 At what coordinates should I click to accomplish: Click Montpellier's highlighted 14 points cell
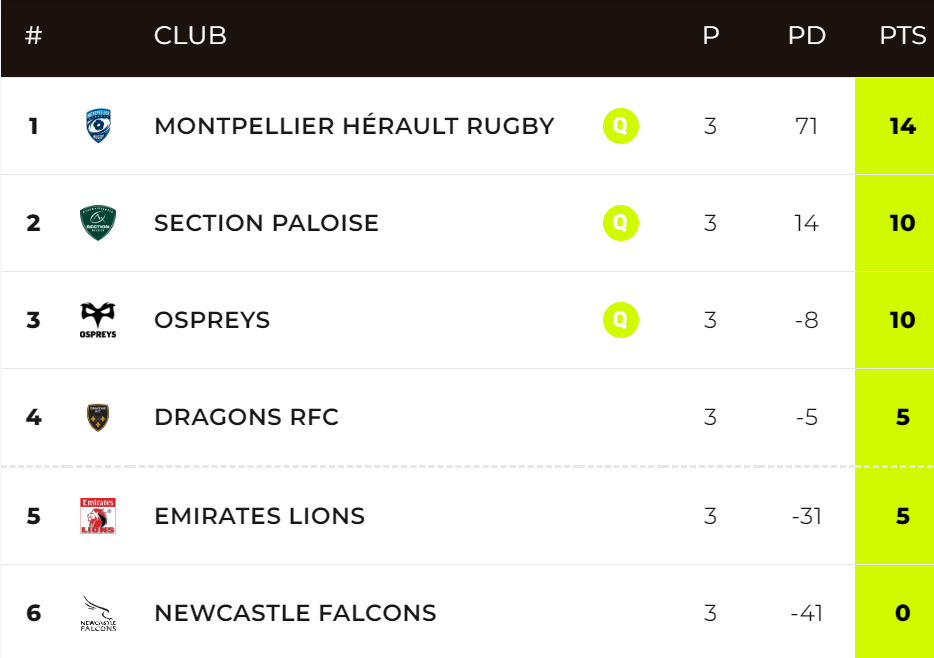coord(902,126)
